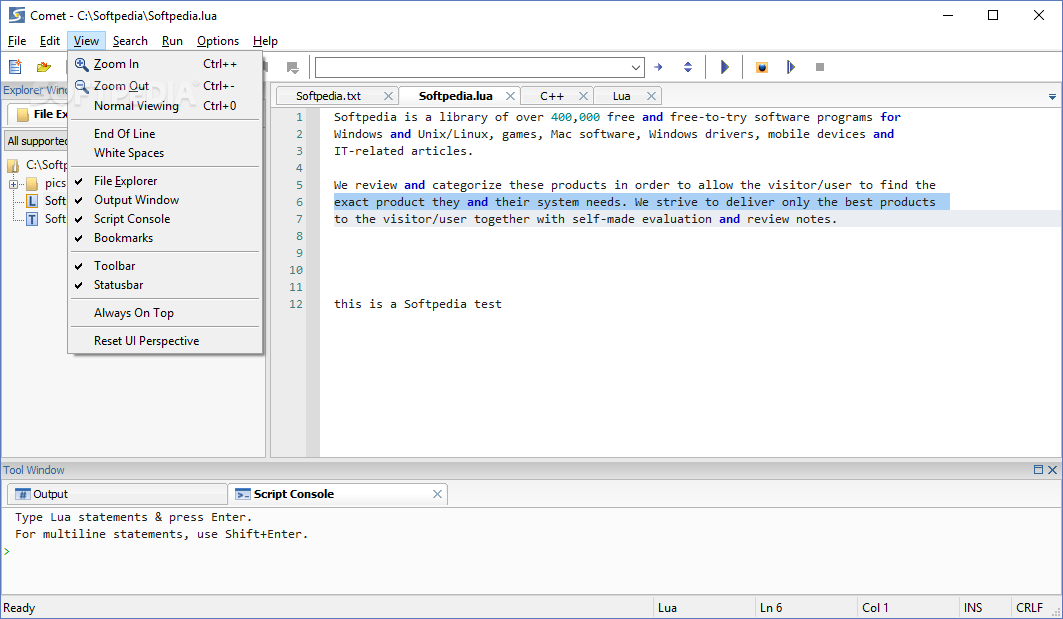Click the Open file folder icon

(44, 66)
